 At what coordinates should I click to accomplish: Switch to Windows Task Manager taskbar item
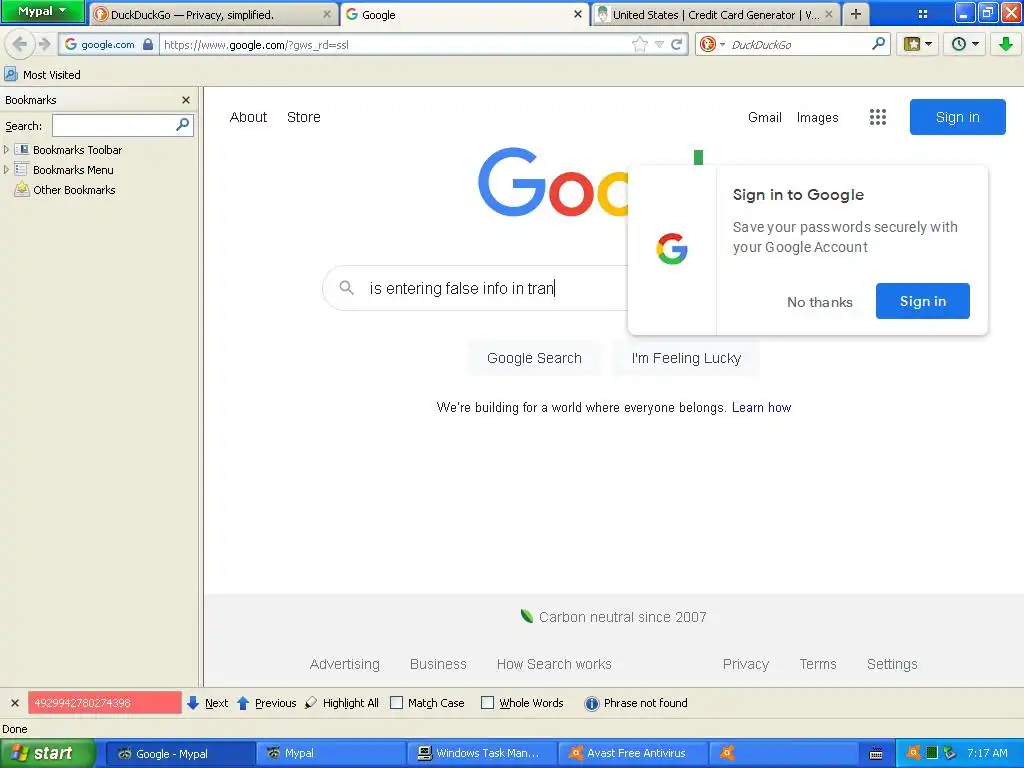(x=481, y=753)
